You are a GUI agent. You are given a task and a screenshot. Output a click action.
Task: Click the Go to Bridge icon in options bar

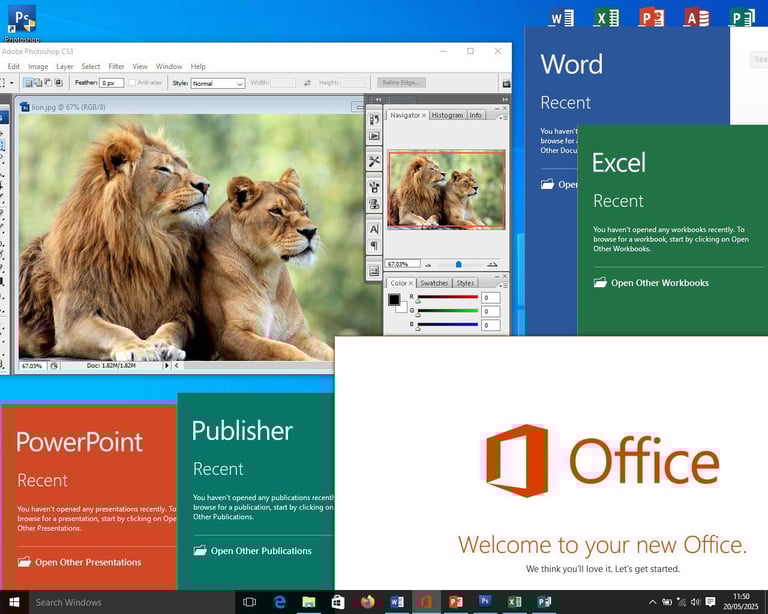coord(506,83)
